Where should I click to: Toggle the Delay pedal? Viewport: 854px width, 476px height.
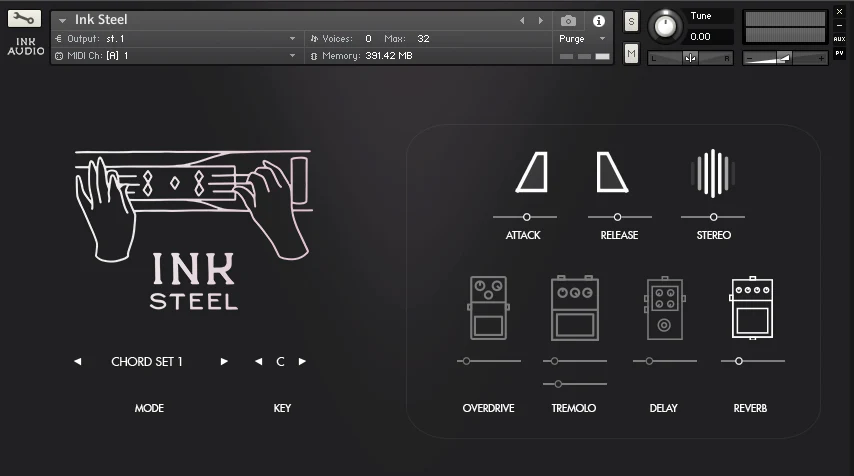tap(664, 308)
